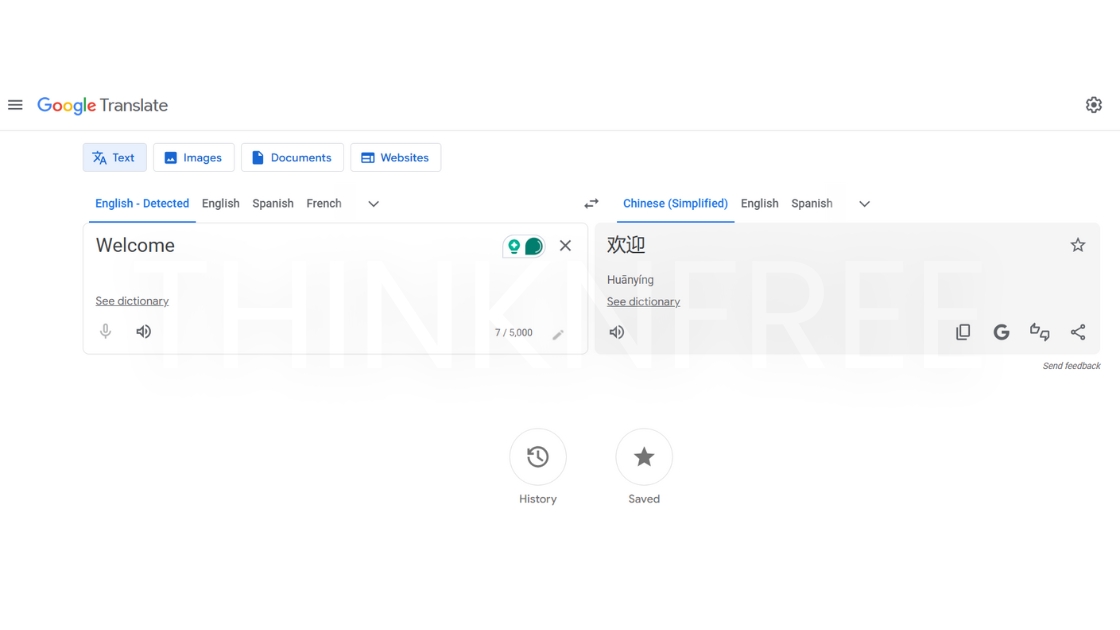Select Chinese (Simplified) target language
Screen dimensions: 1120x630
675,204
